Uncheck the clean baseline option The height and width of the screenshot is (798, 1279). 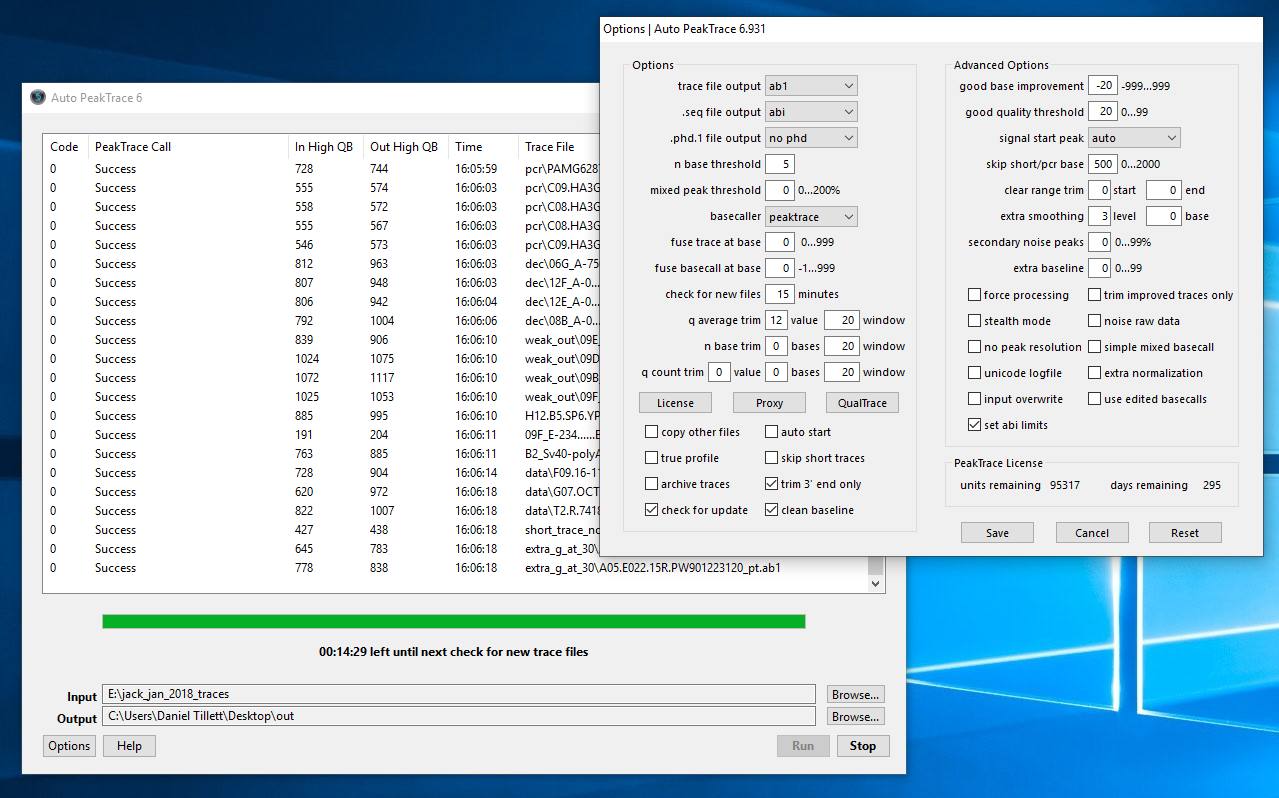[772, 510]
